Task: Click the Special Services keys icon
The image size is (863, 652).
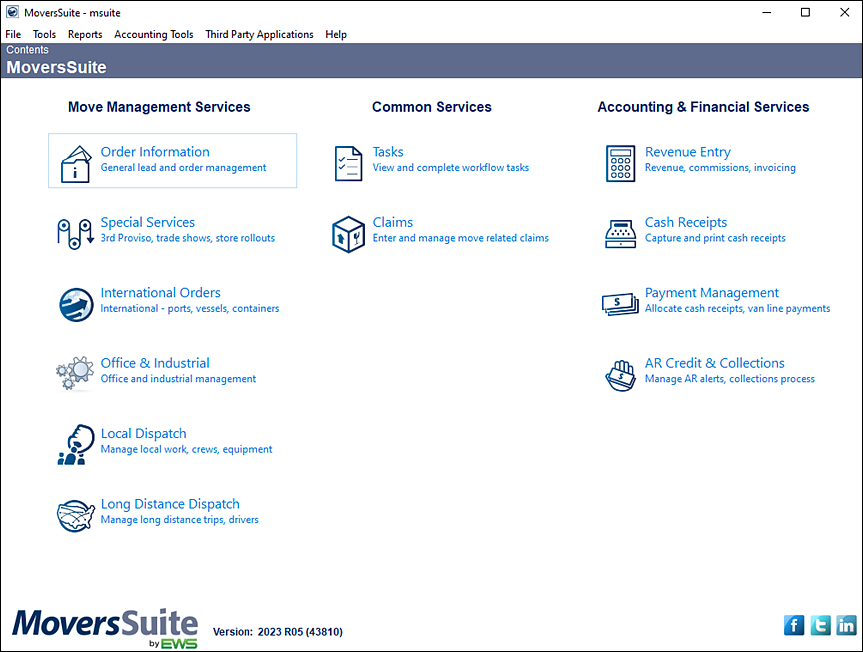Action: [x=75, y=232]
